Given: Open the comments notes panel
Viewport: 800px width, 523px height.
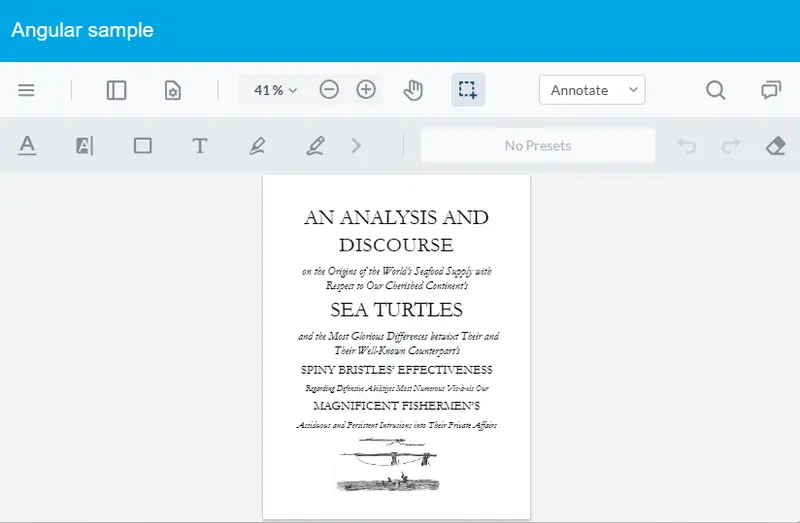Looking at the screenshot, I should click(x=771, y=90).
